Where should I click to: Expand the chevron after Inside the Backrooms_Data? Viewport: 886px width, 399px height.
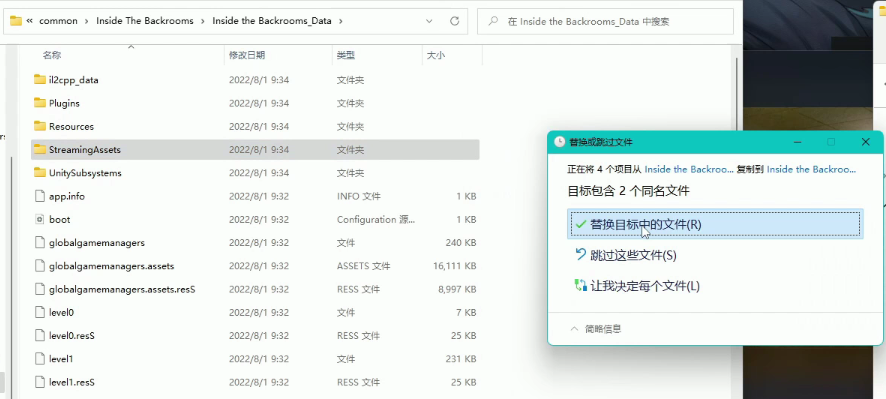click(x=341, y=21)
